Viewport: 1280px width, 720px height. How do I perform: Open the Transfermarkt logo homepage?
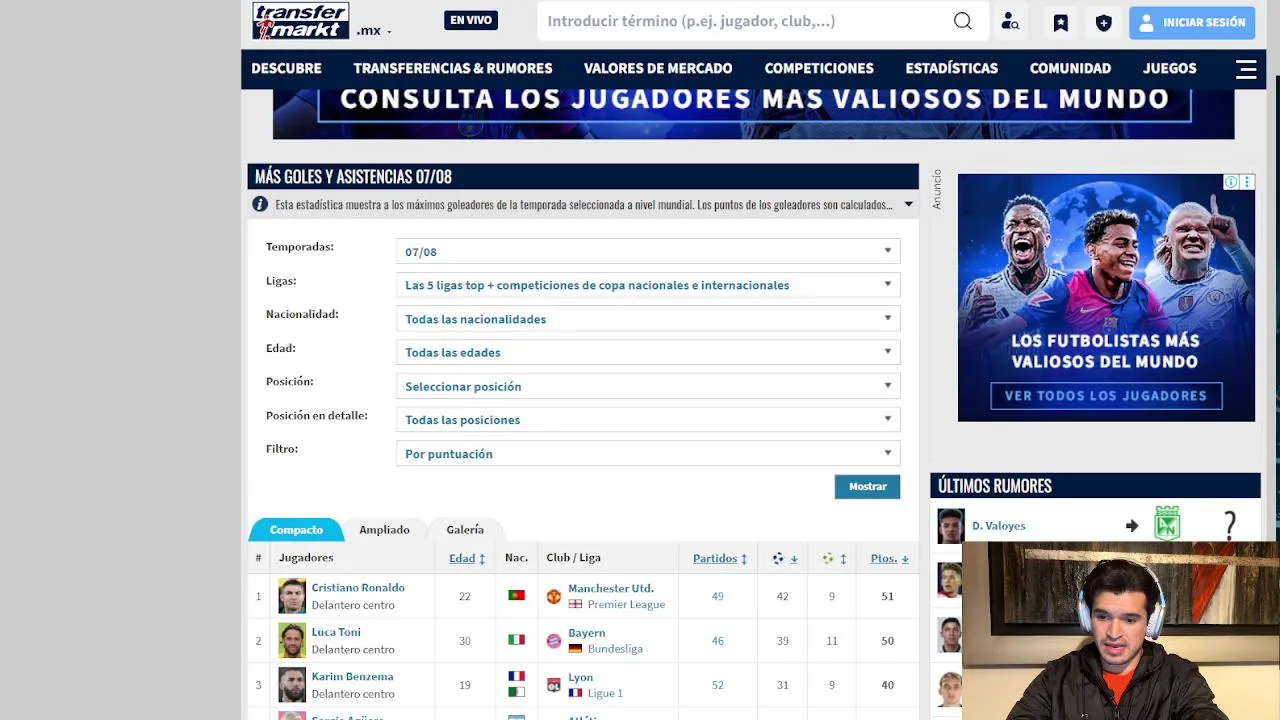(x=300, y=21)
